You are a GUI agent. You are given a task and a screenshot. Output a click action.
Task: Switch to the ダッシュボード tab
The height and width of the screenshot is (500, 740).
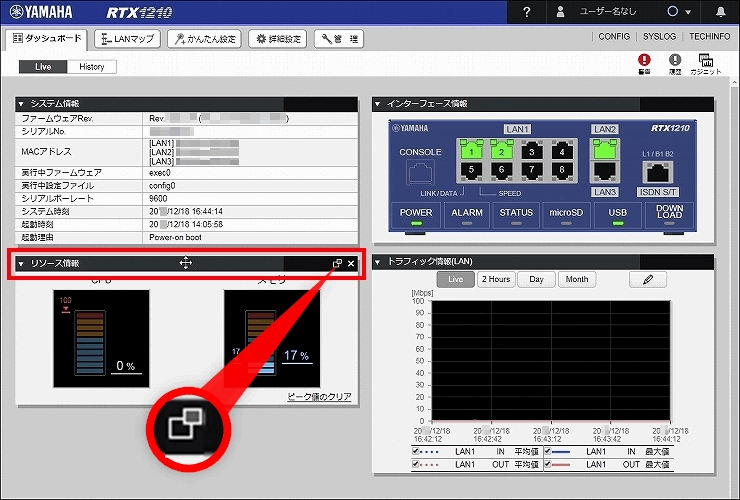click(47, 39)
